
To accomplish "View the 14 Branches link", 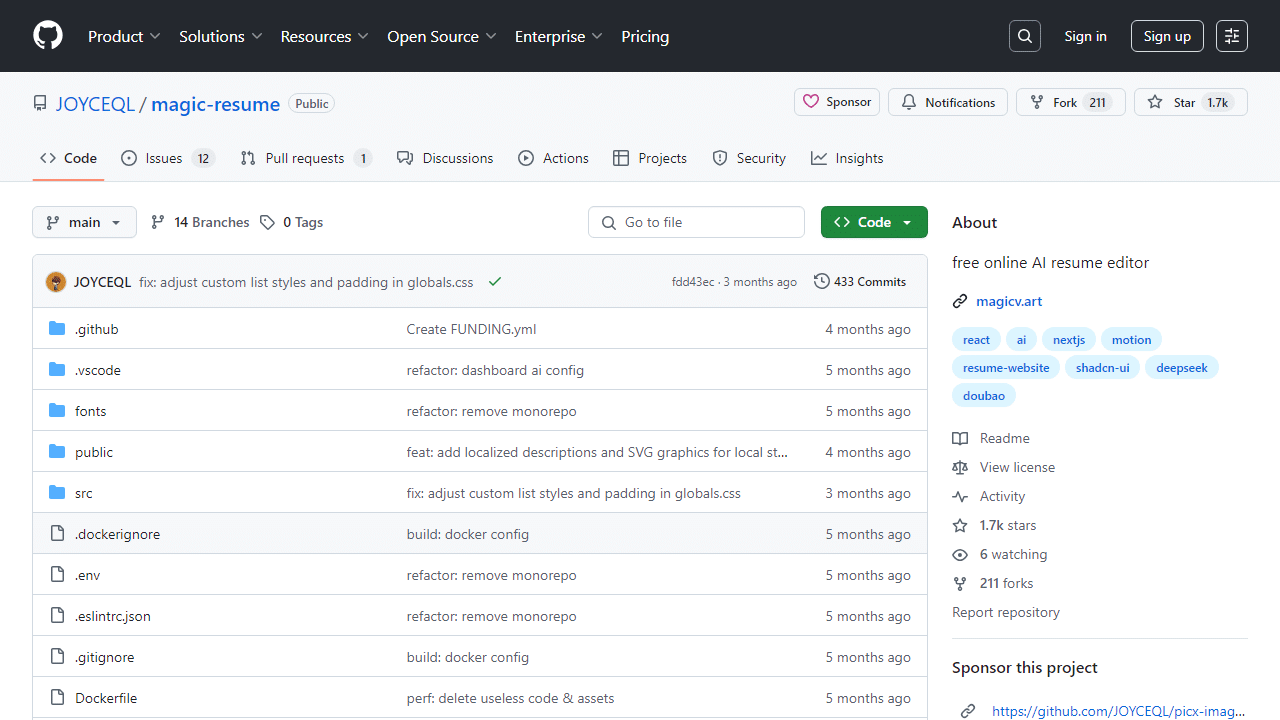I will [200, 222].
